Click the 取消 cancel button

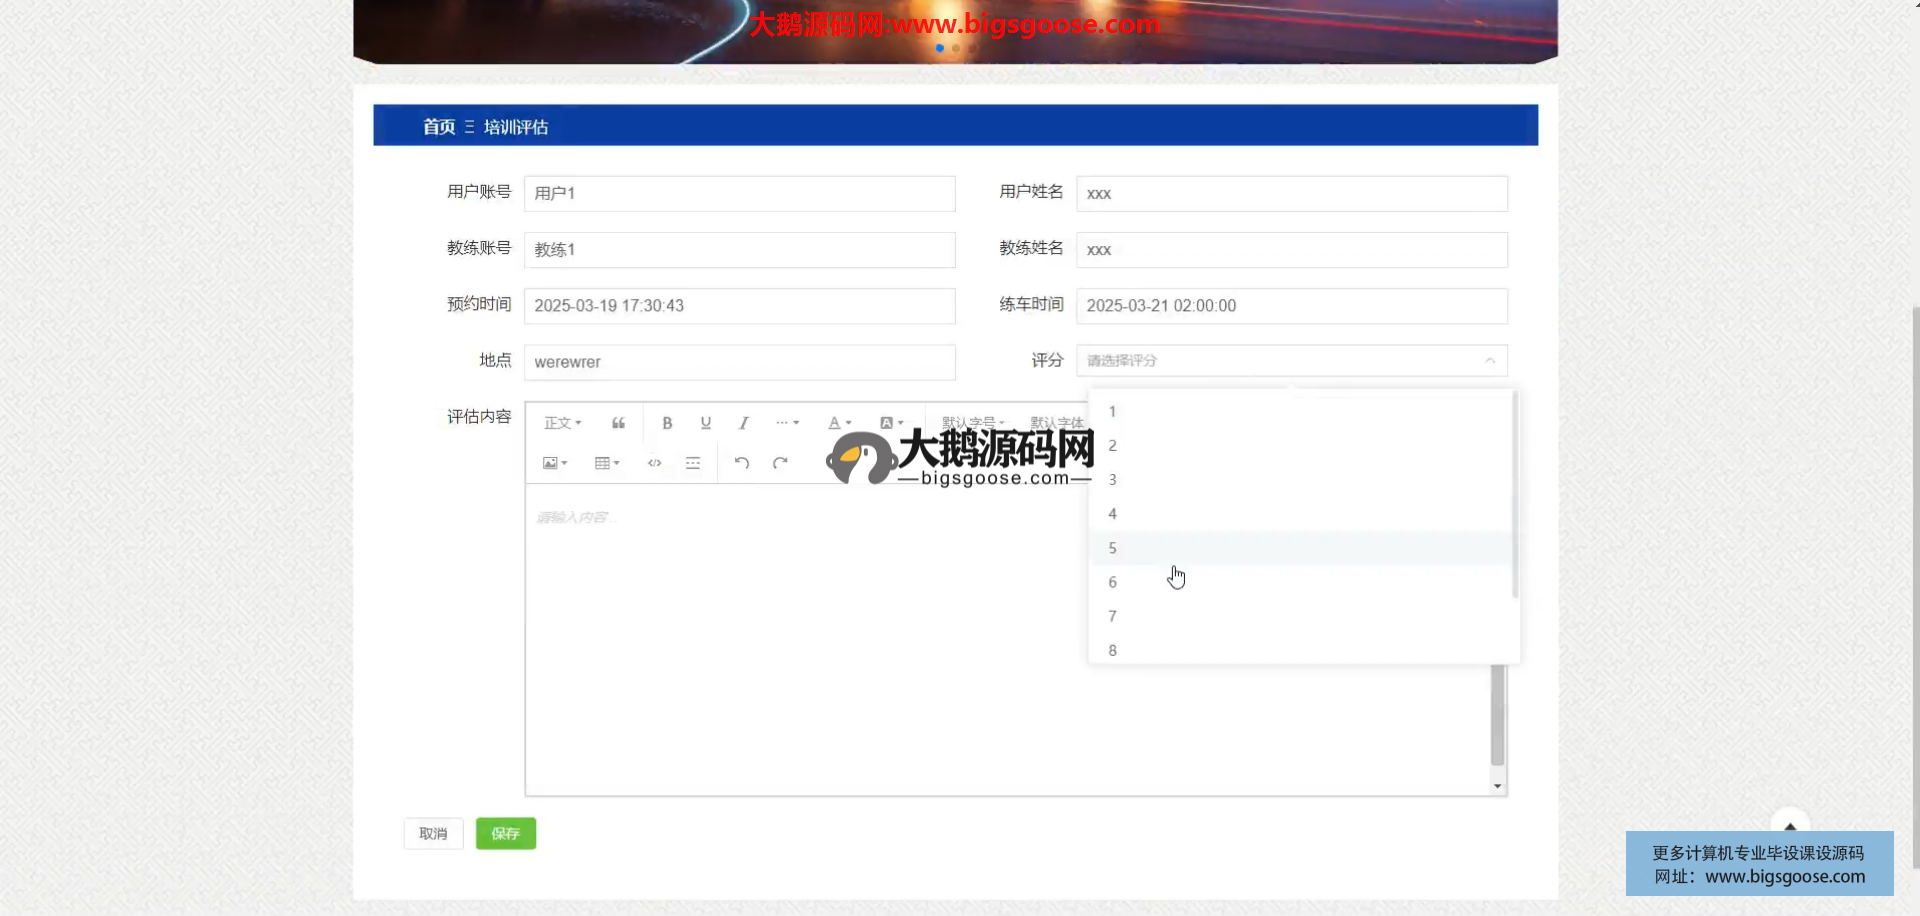(x=433, y=833)
